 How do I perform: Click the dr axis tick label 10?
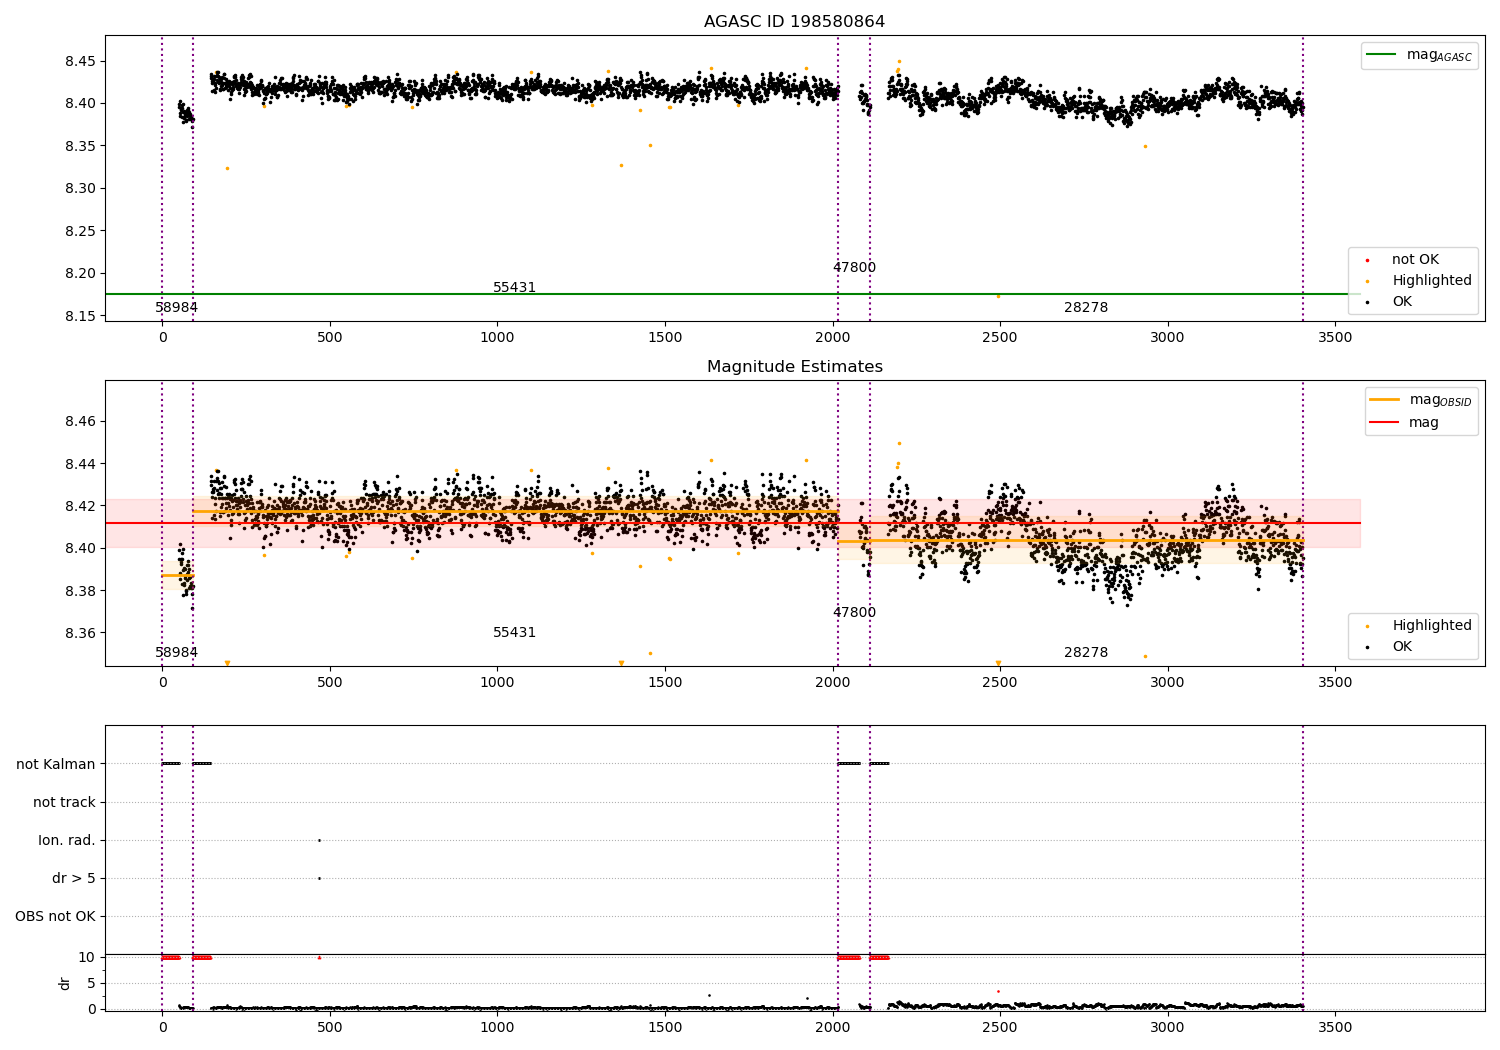tap(87, 957)
